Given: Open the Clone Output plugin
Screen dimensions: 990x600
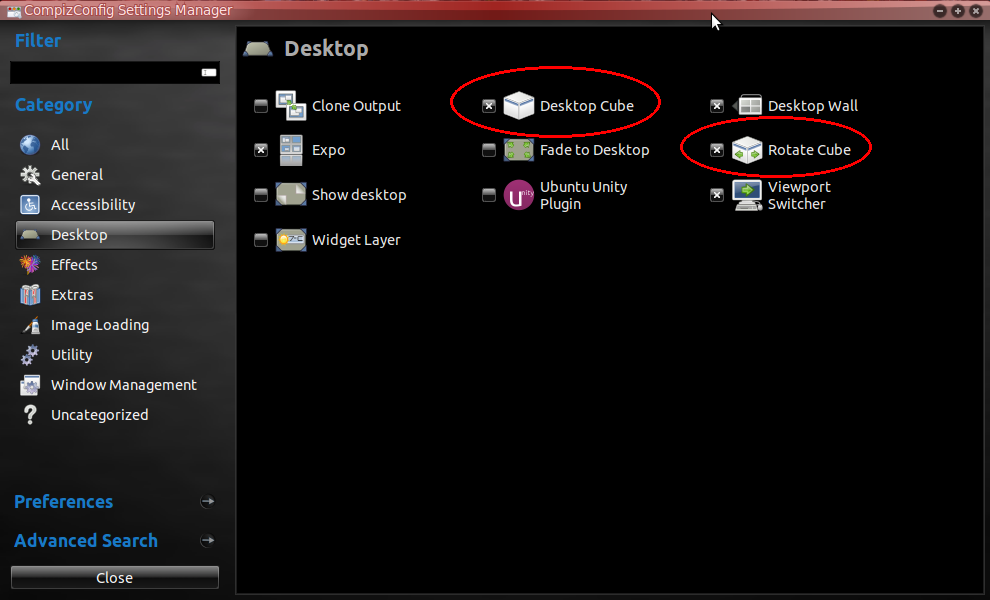Looking at the screenshot, I should coord(290,104).
